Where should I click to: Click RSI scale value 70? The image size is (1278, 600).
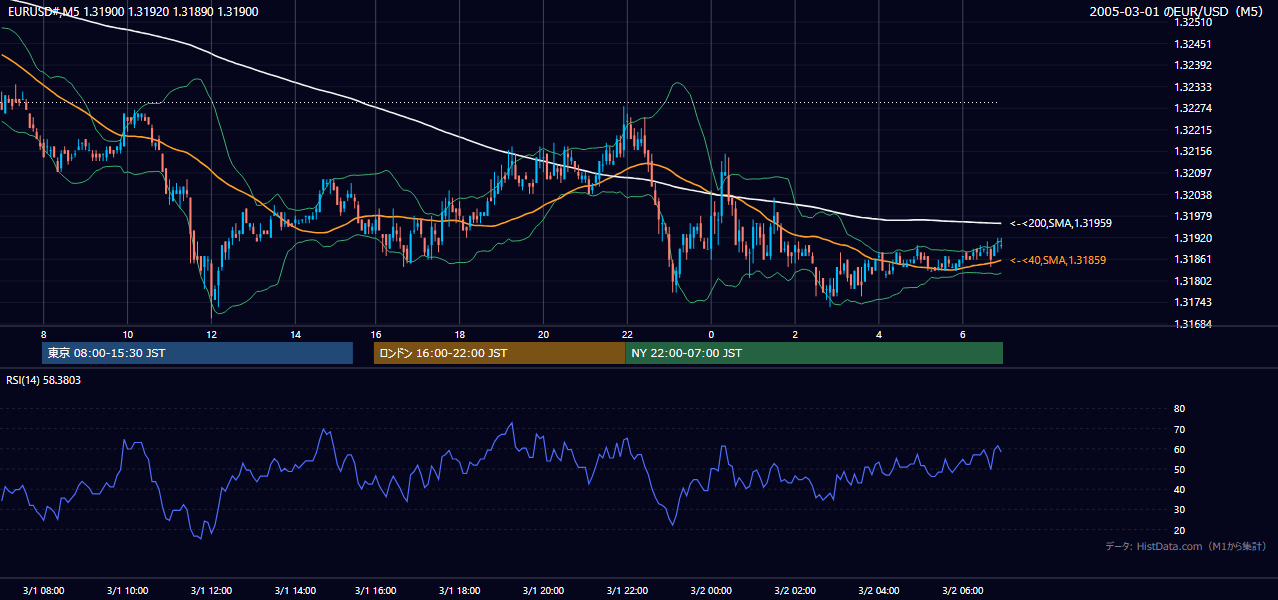point(1179,429)
